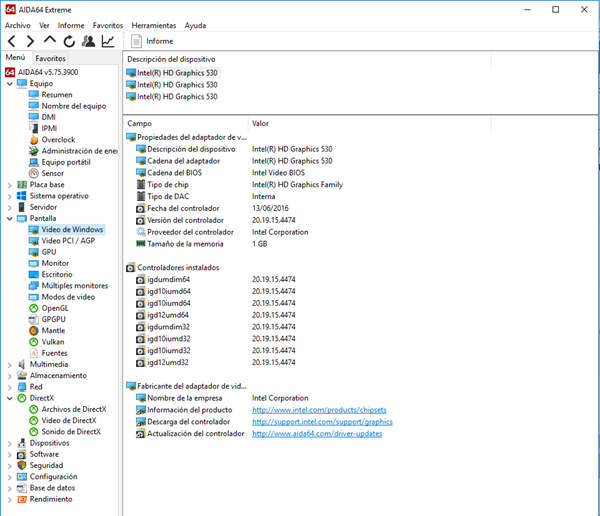The width and height of the screenshot is (600, 516).
Task: Click the Back navigation arrow
Action: pyautogui.click(x=12, y=41)
